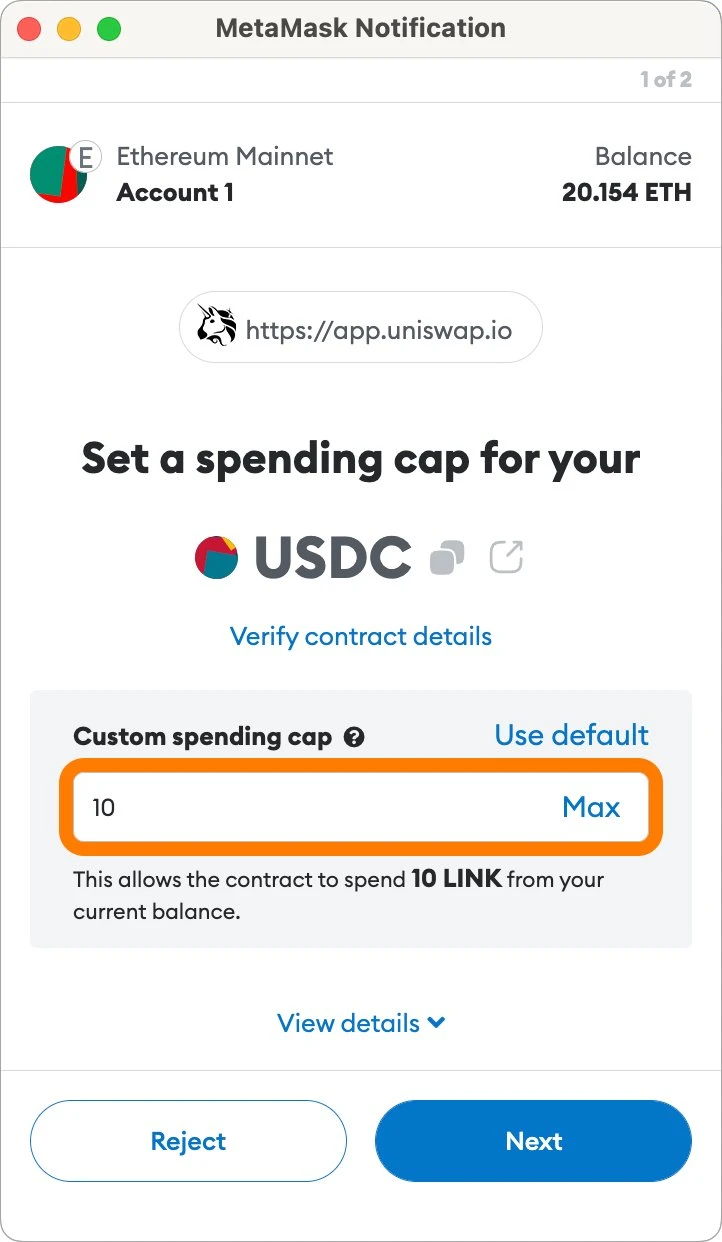Focus the custom spending cap input field
The image size is (722, 1242).
click(x=361, y=807)
